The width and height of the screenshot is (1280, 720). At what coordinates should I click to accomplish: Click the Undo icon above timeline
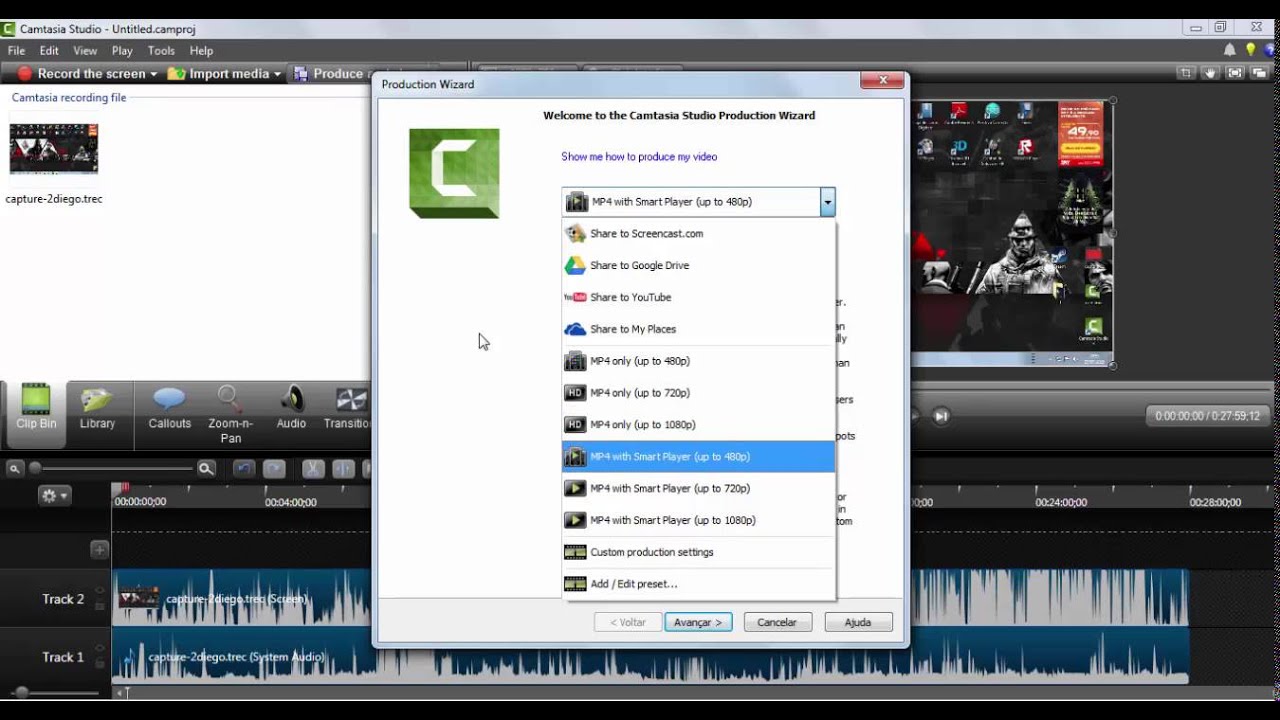(x=243, y=468)
